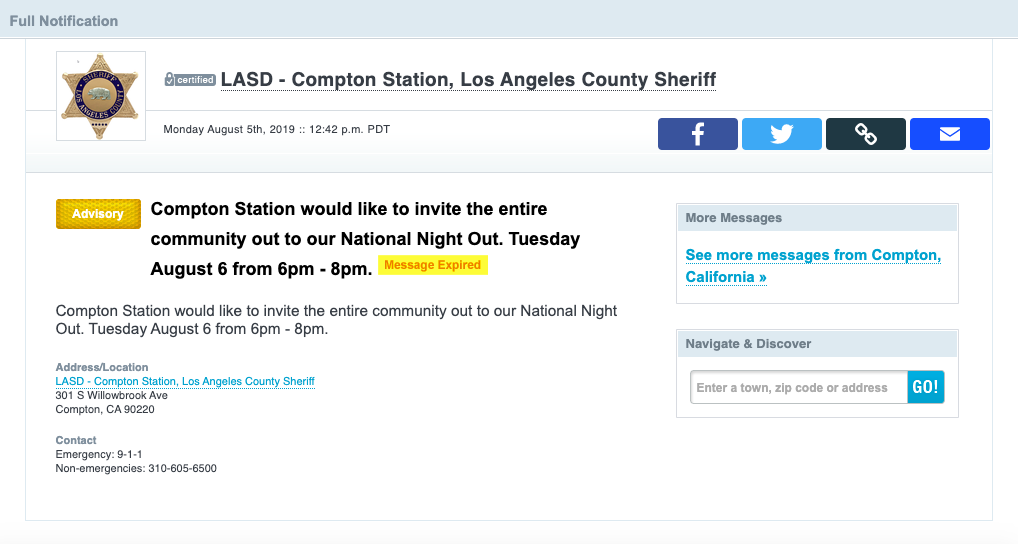This screenshot has height=544, width=1018.
Task: Share the notification on Twitter
Action: pos(781,134)
